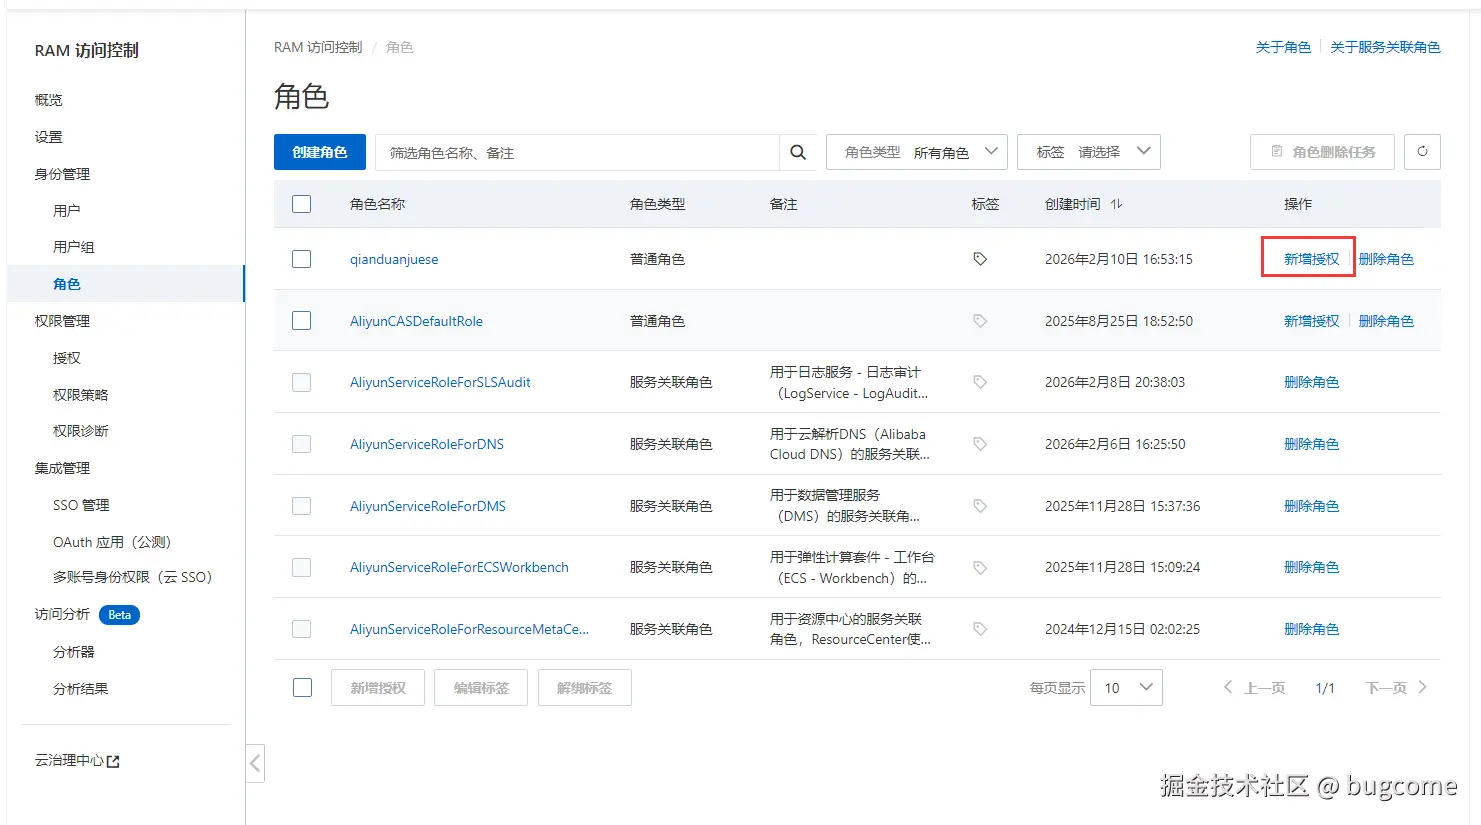Check the AliyunServiceRoleForECSWorkbench row checkbox
This screenshot has width=1481, height=825.
pyautogui.click(x=301, y=567)
